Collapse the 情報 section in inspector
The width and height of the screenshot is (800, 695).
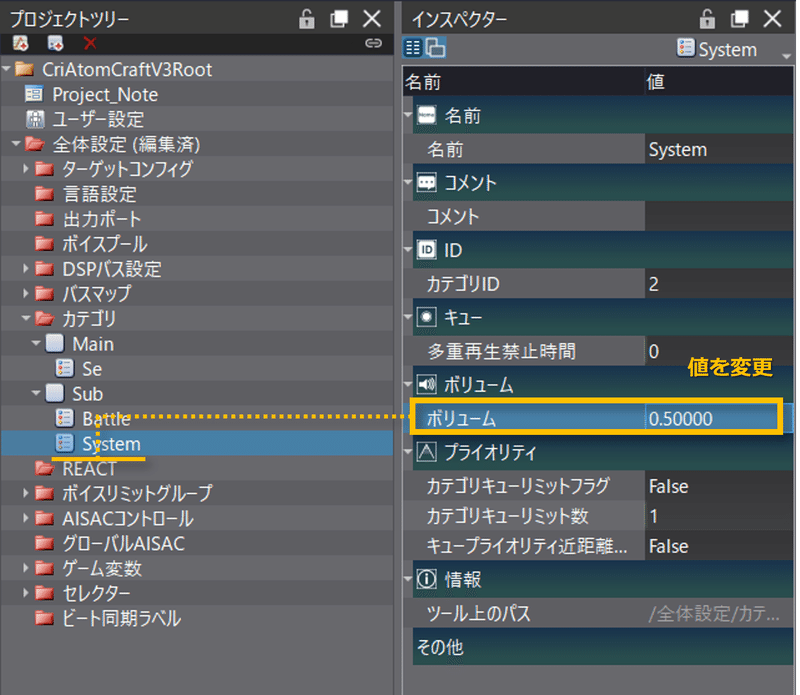point(408,579)
